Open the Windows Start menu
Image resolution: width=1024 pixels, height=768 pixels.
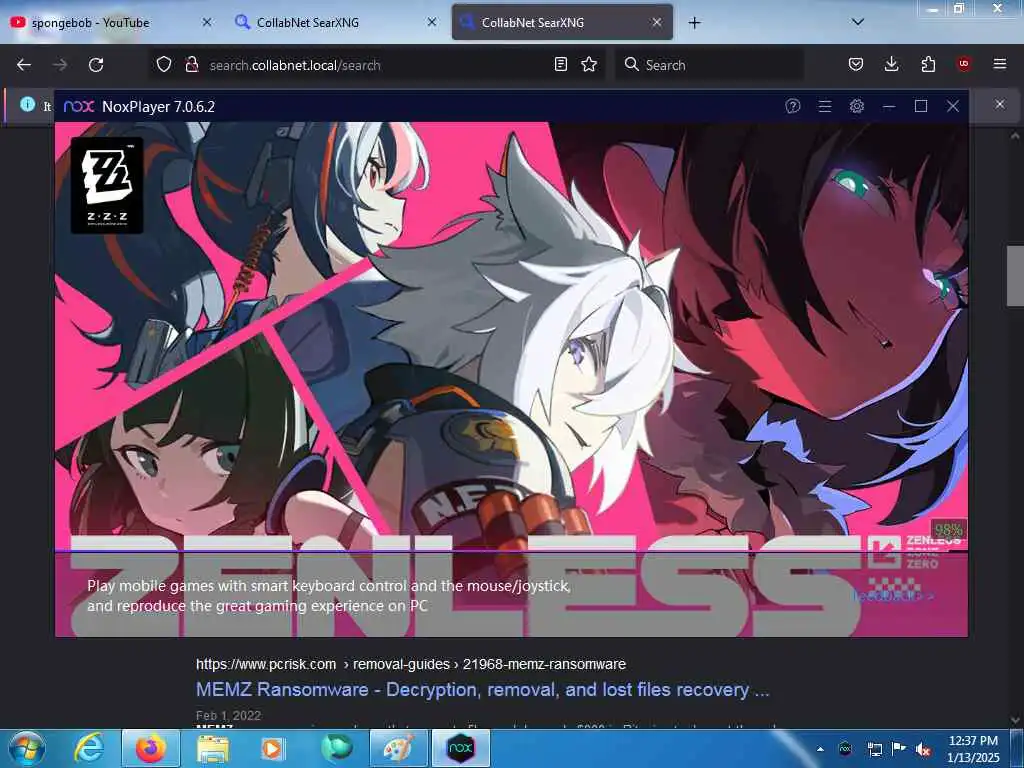click(27, 748)
